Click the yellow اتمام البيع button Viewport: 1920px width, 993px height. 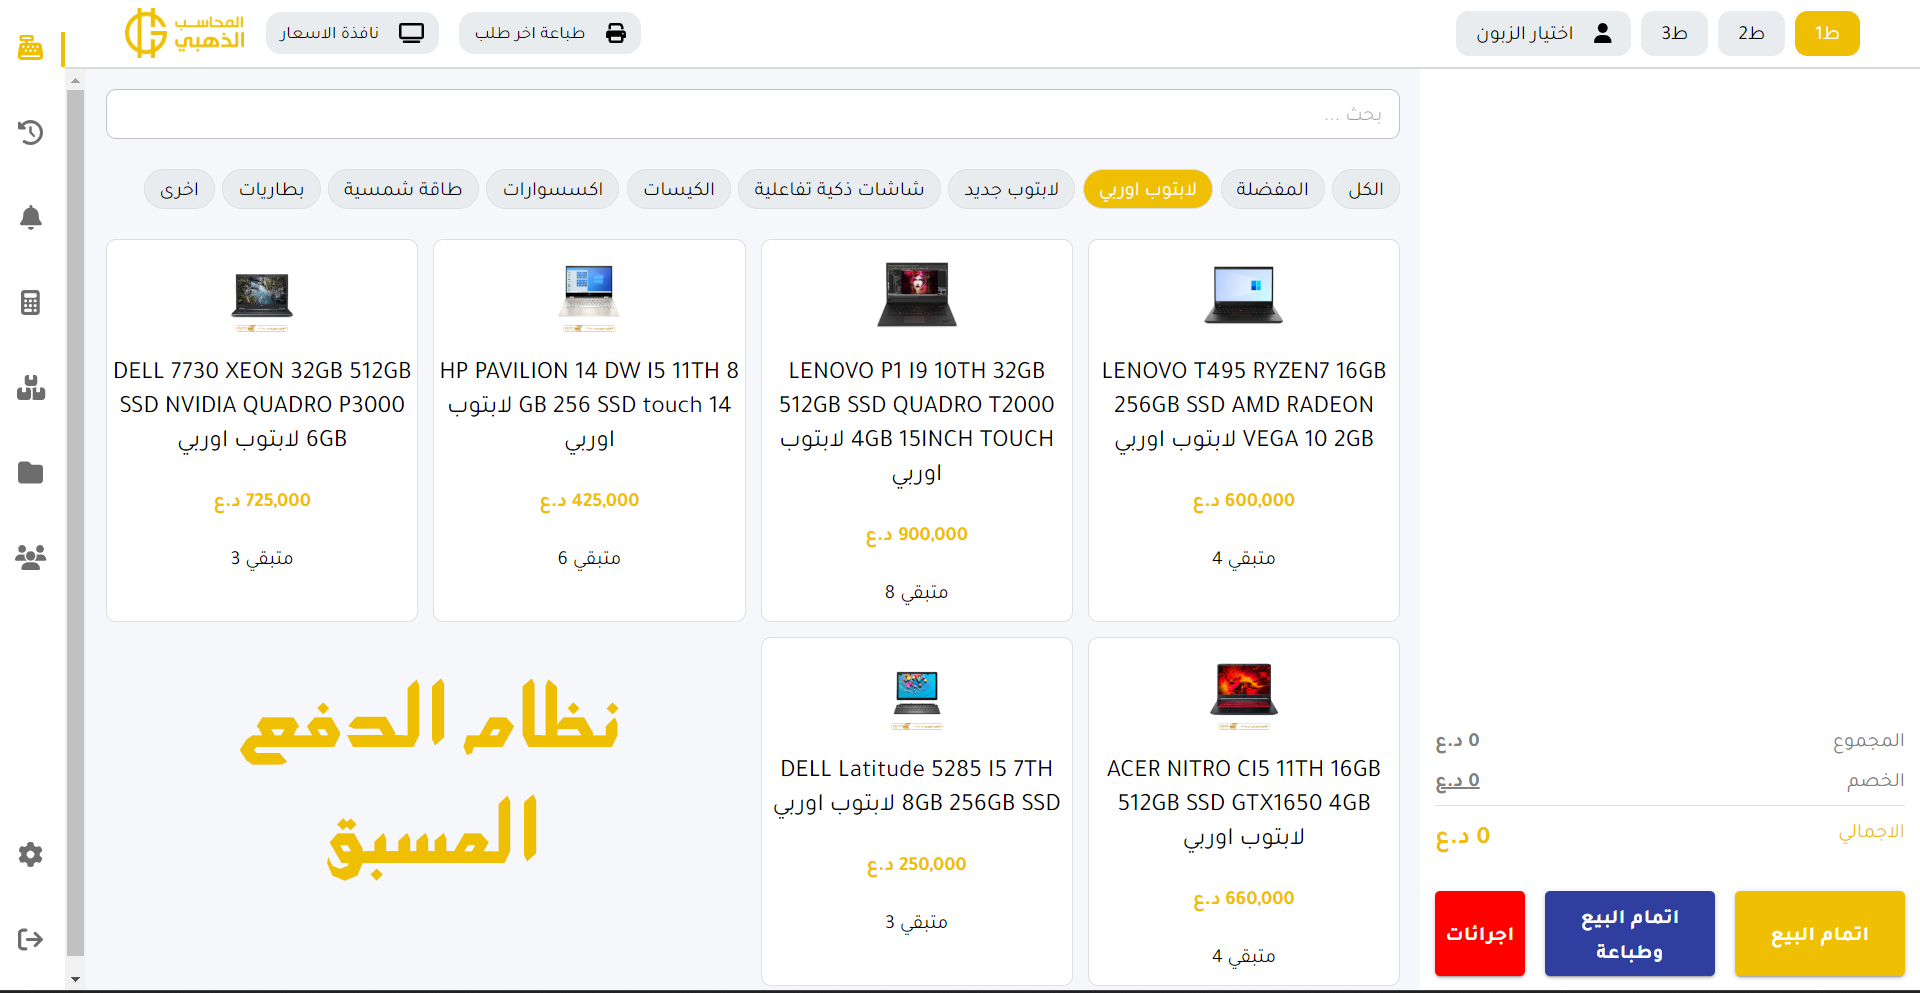1819,933
